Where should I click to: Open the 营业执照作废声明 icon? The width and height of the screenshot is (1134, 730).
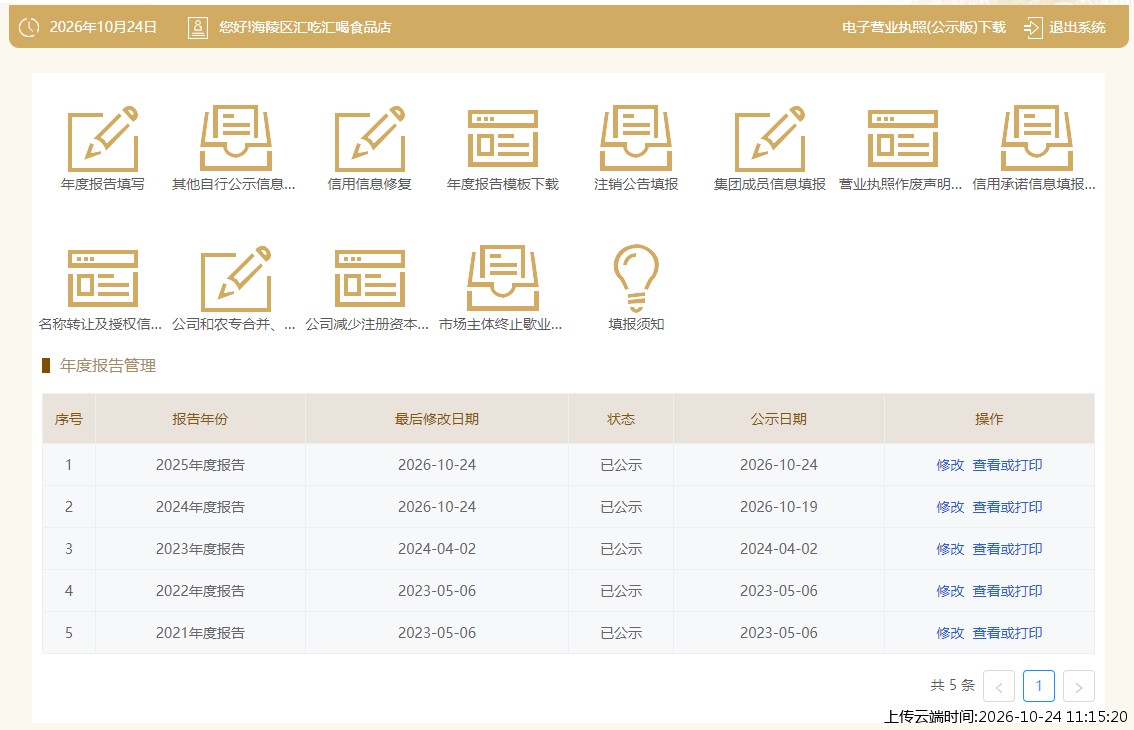coord(903,139)
